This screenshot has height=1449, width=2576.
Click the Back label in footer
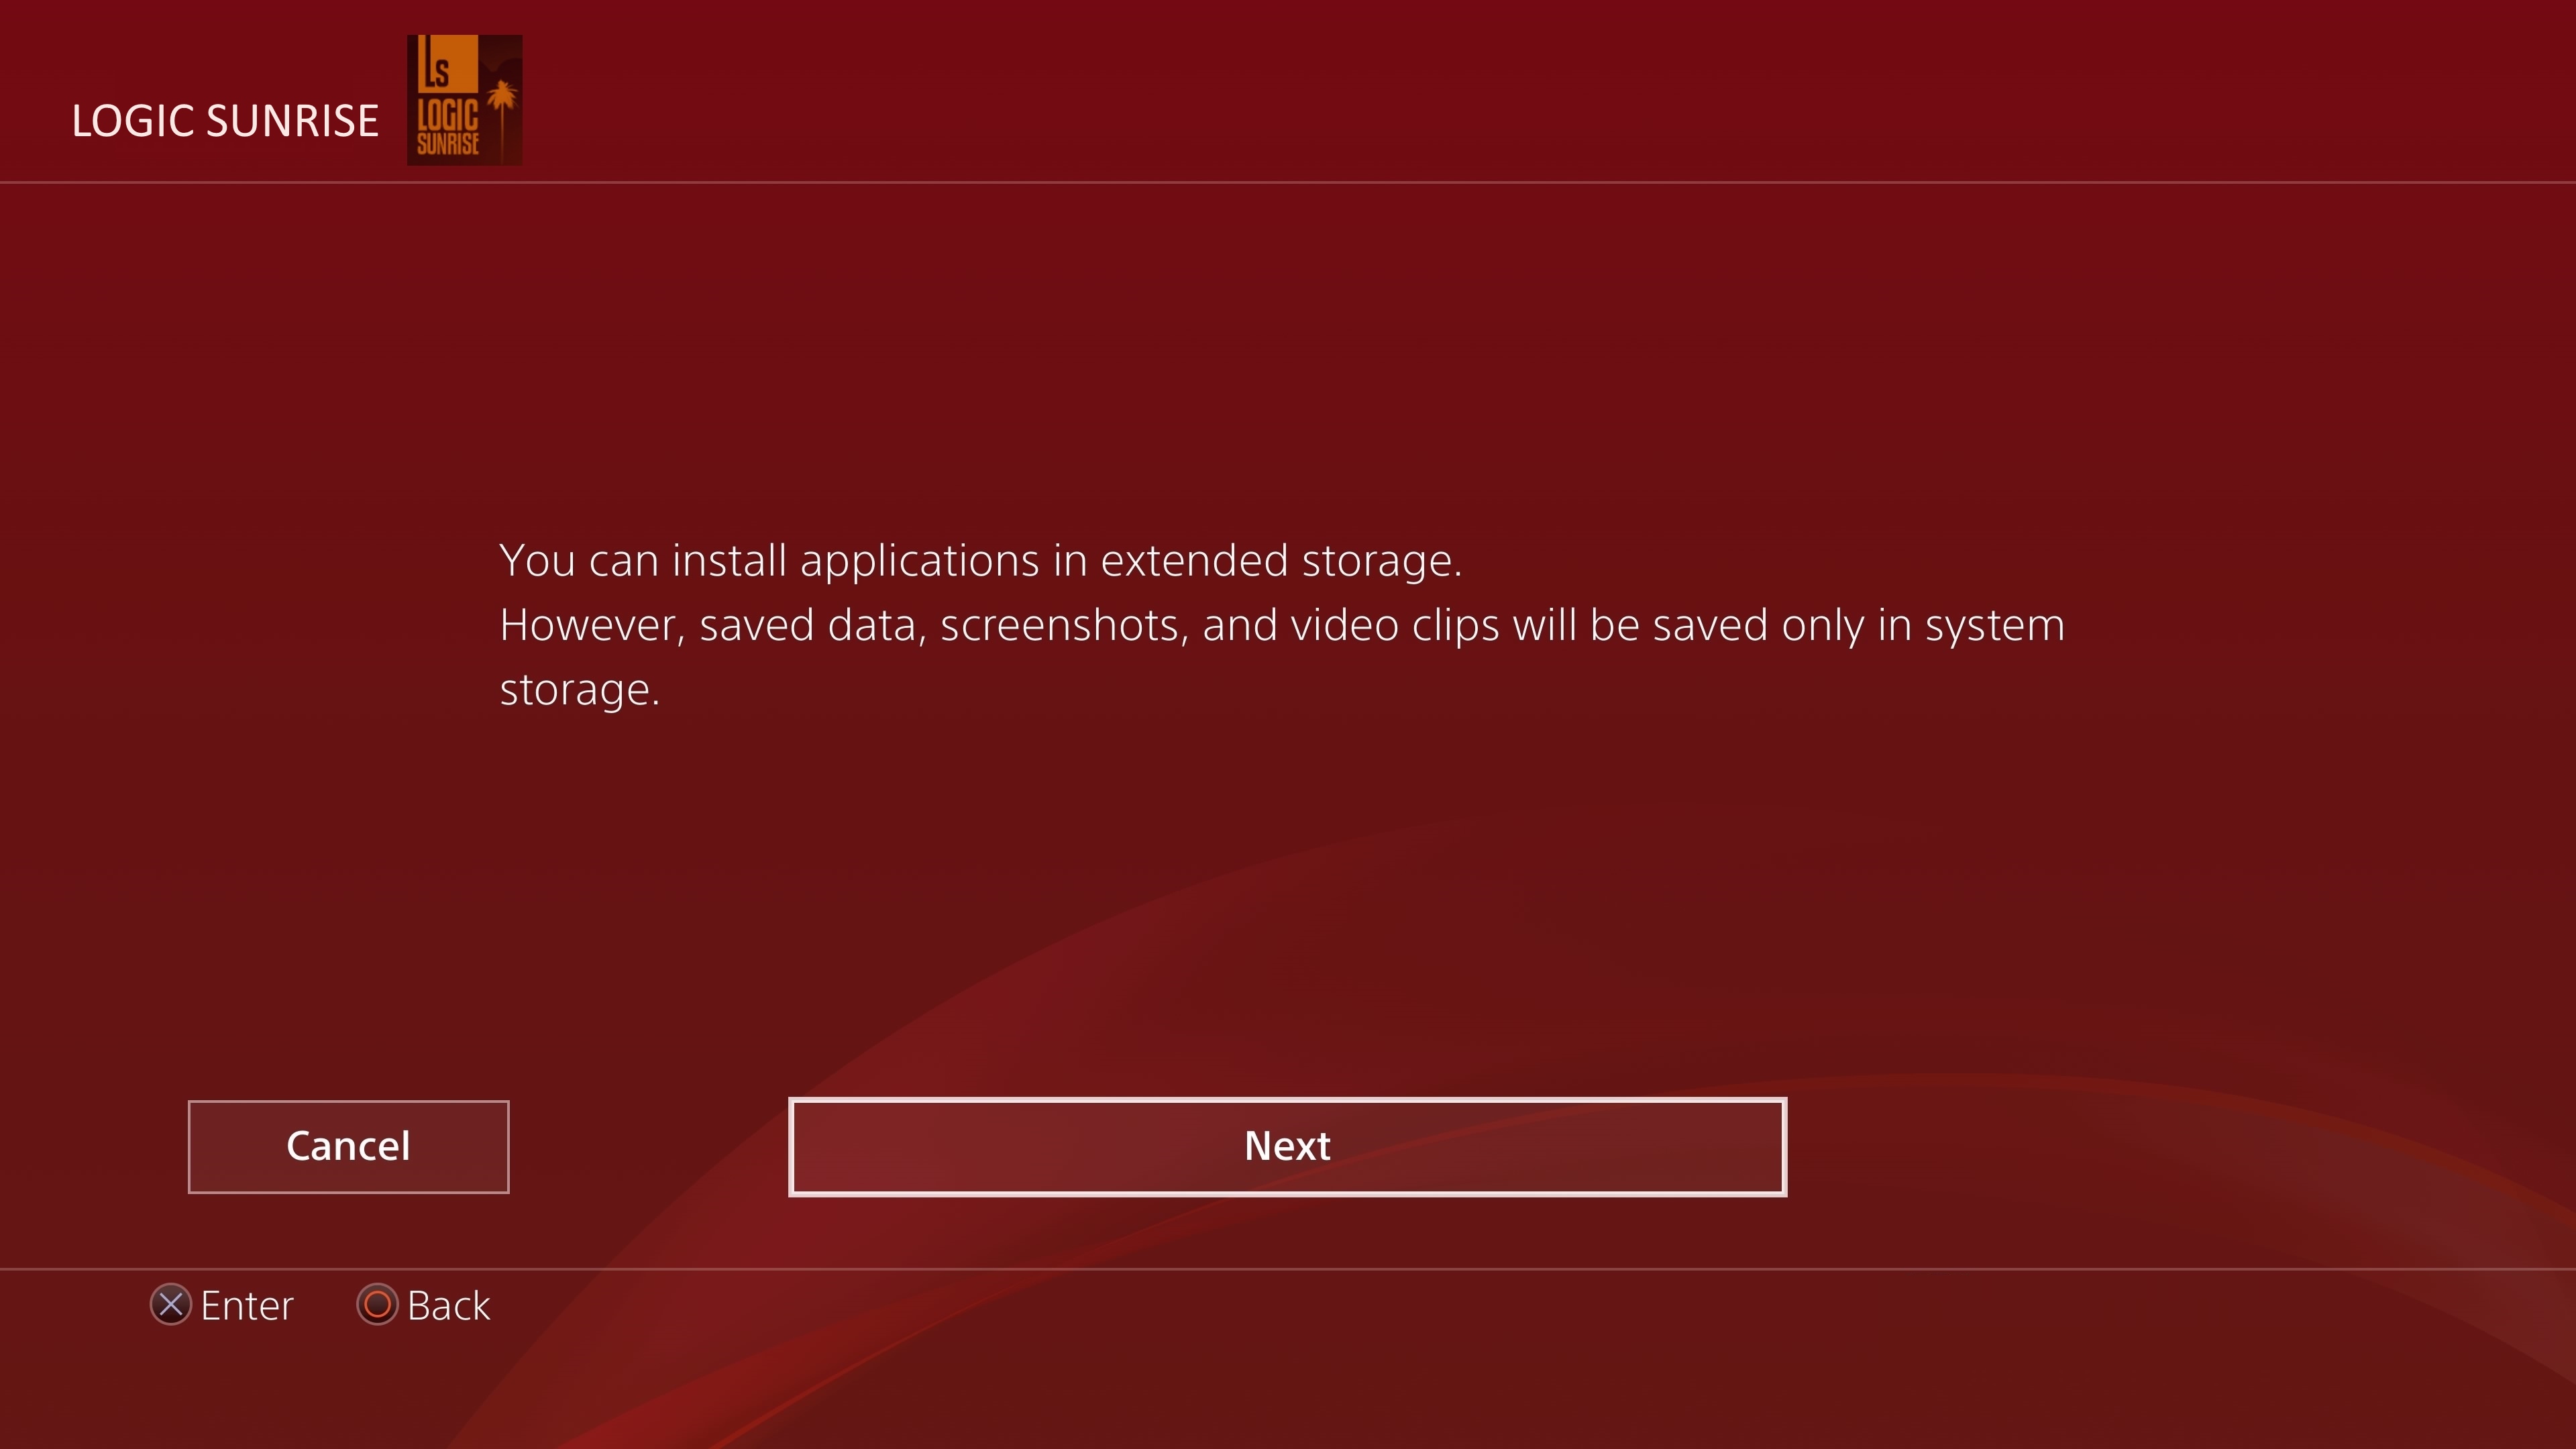coord(449,1306)
